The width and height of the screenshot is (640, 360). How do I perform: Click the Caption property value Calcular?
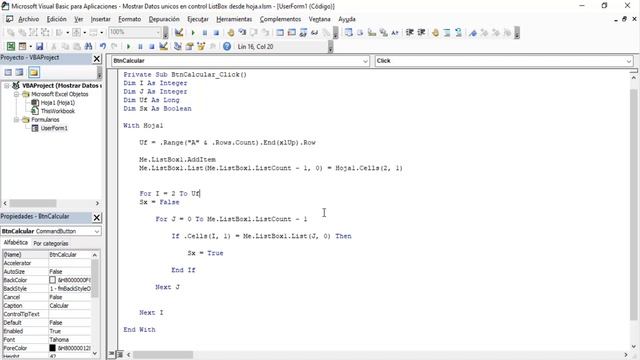coord(69,306)
